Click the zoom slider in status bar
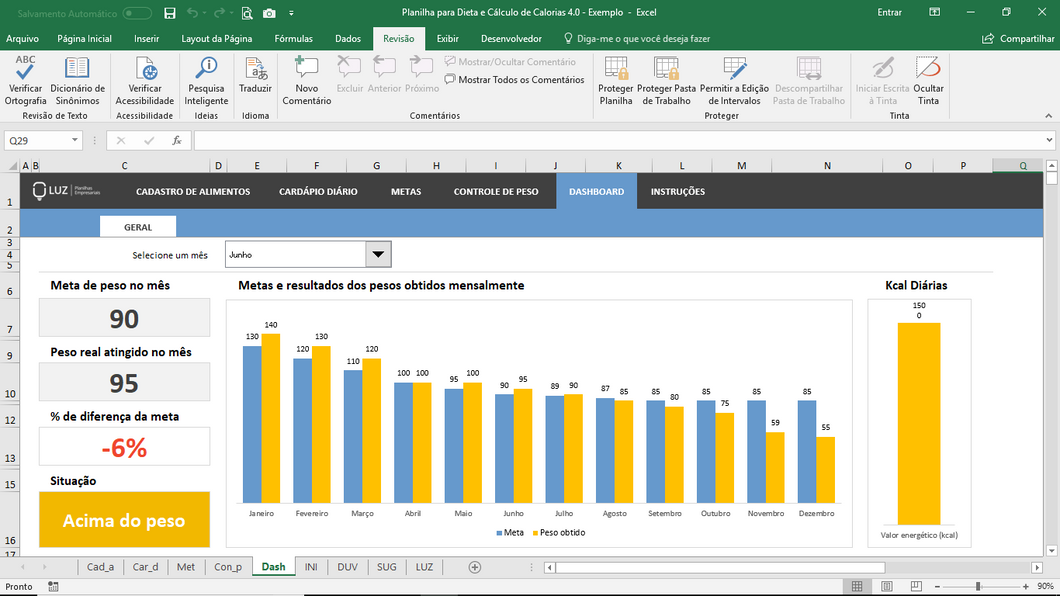Image resolution: width=1060 pixels, height=596 pixels. [978, 586]
